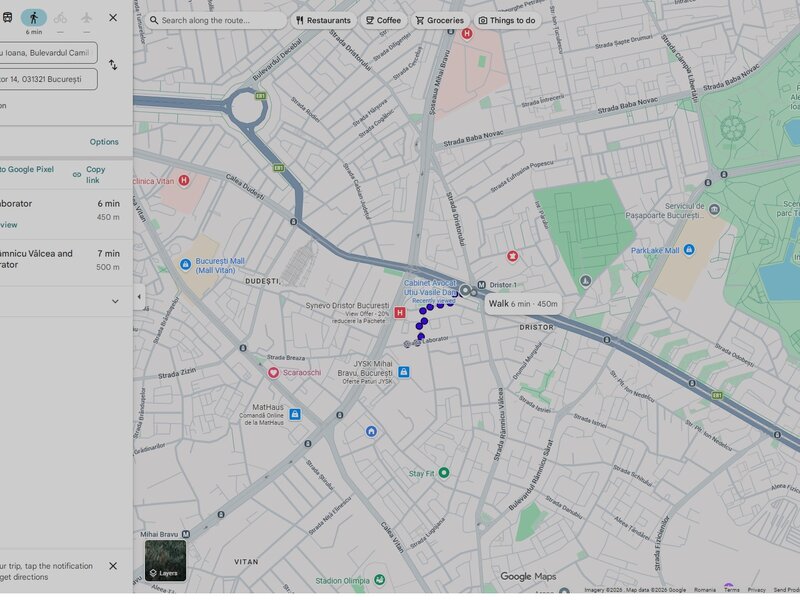This screenshot has width=800, height=600.
Task: Click the București Mall shopping pin
Action: click(185, 264)
